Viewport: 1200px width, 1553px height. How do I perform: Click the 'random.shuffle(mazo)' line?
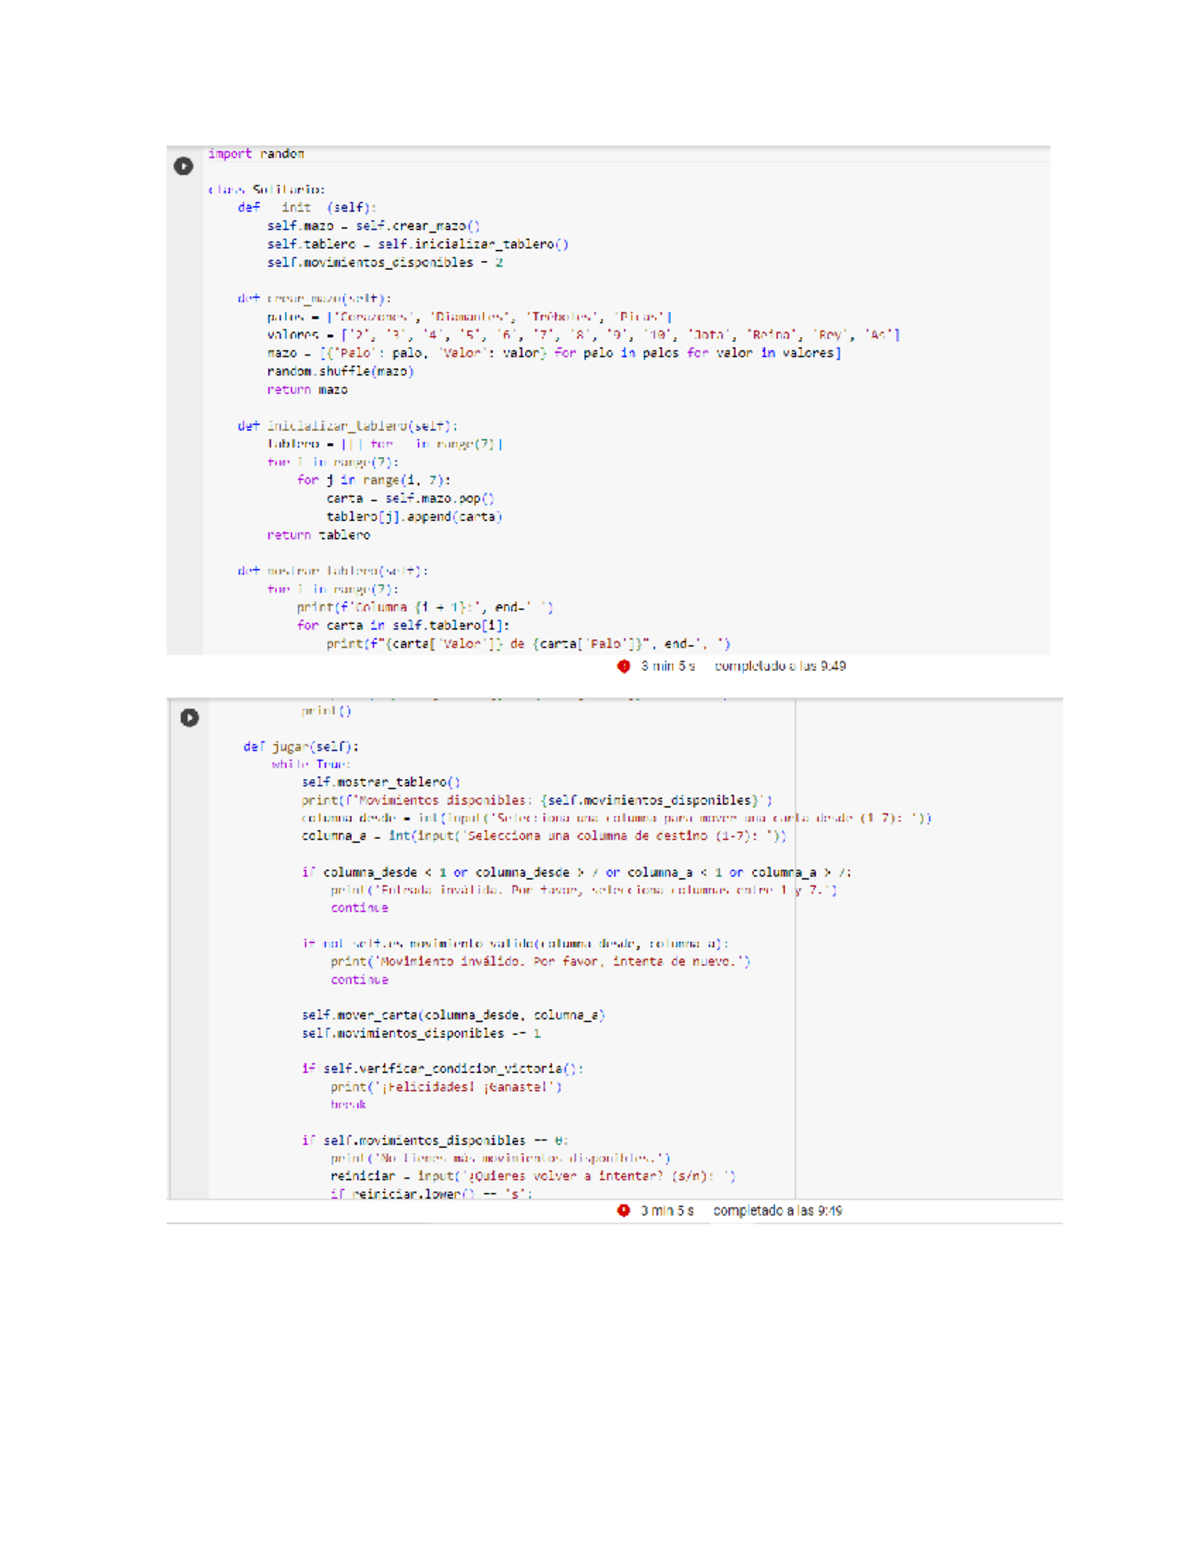(340, 371)
